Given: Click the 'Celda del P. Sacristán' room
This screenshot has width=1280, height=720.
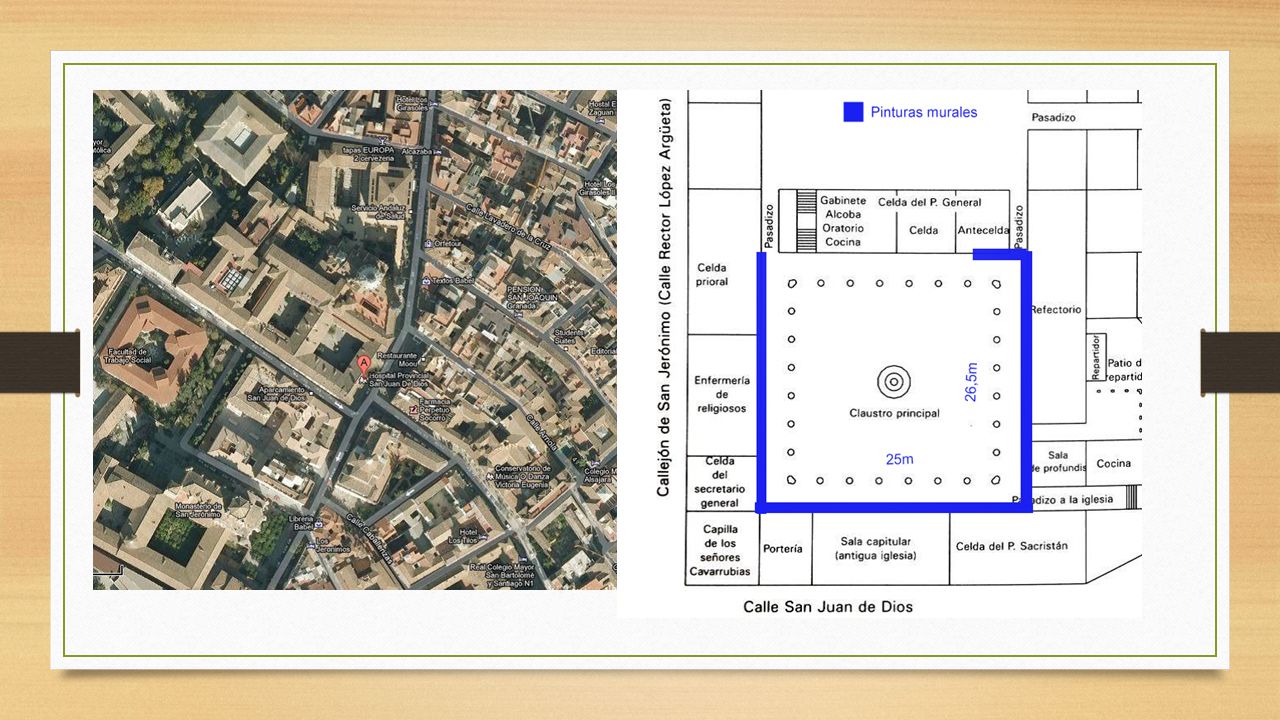Looking at the screenshot, I should tap(1012, 546).
